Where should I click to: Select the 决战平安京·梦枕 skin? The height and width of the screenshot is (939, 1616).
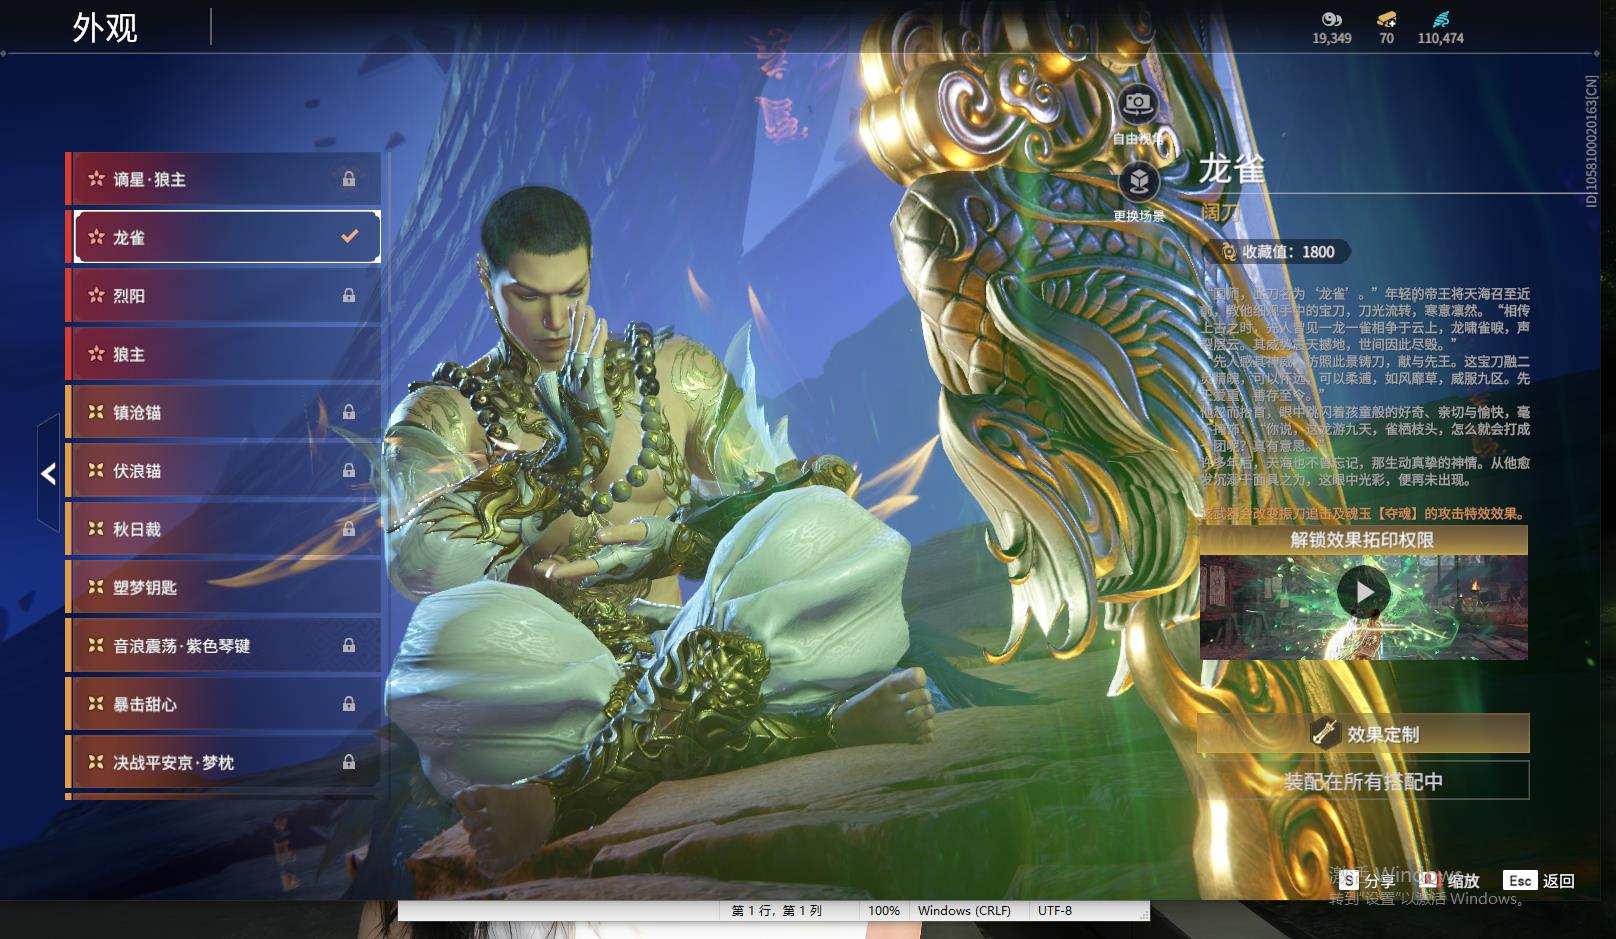point(224,762)
